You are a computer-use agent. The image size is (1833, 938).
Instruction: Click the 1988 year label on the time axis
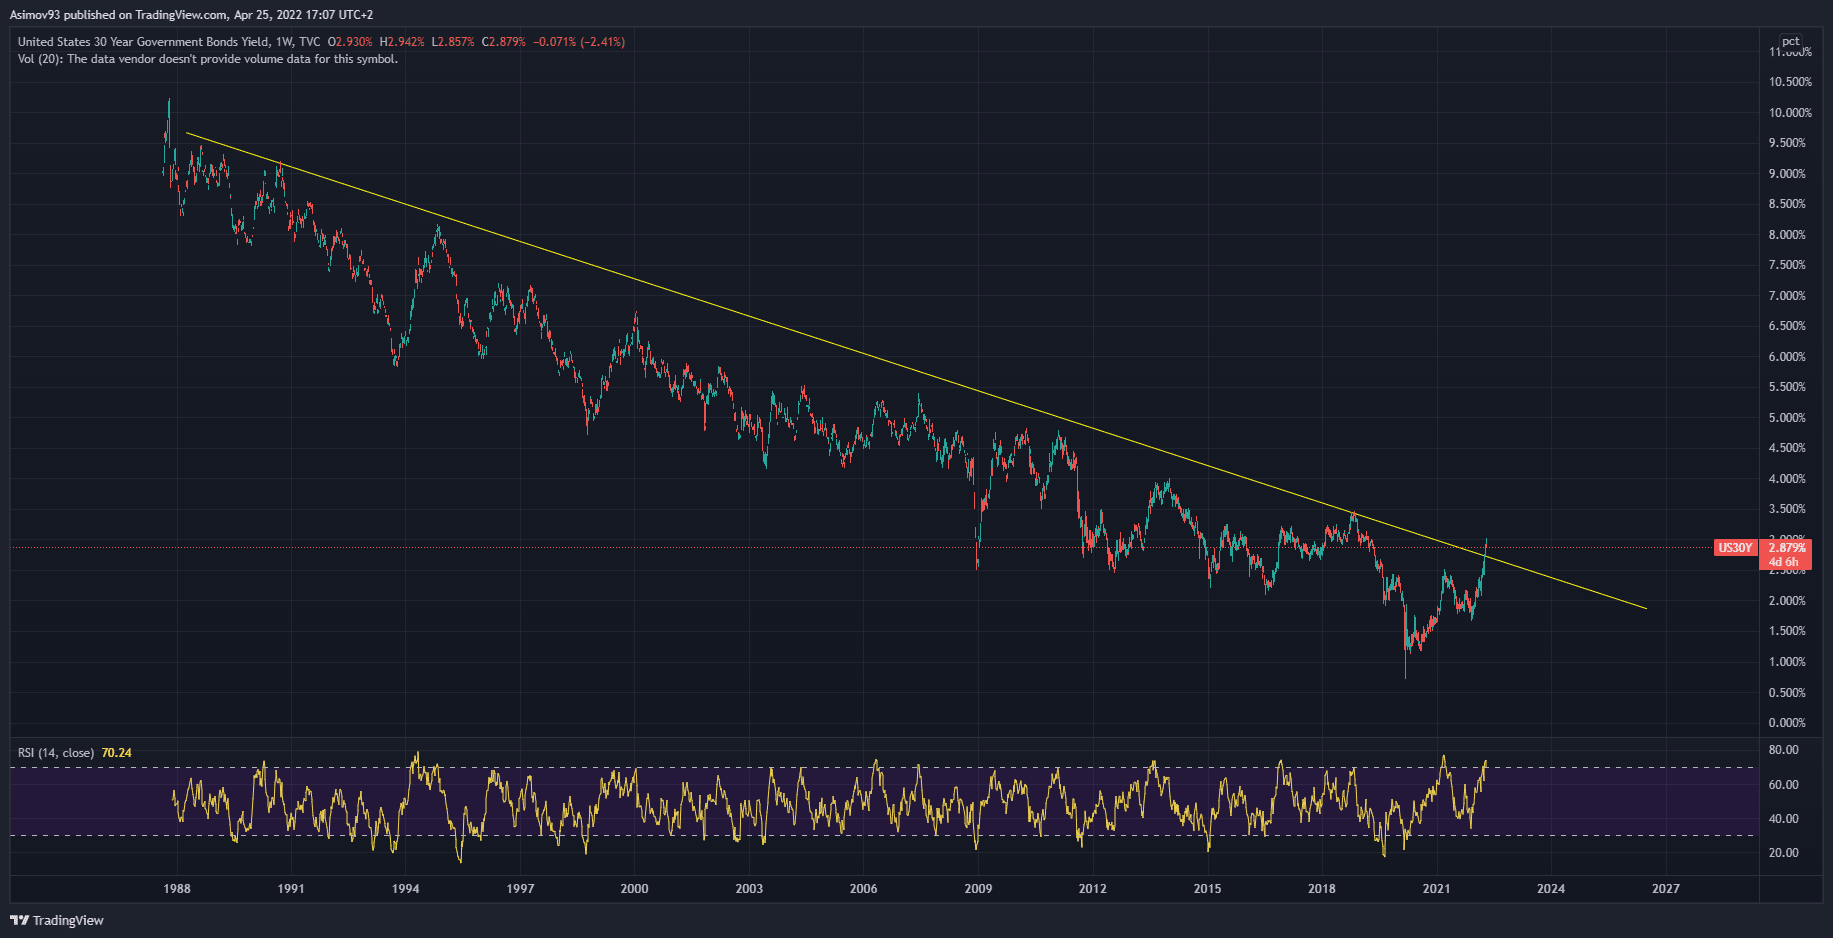click(177, 889)
